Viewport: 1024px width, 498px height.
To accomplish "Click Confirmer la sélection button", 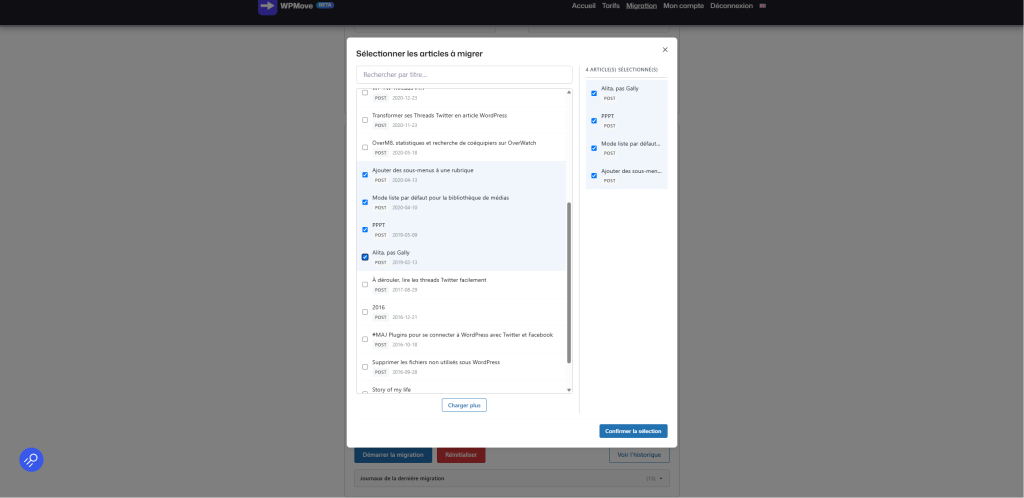I will [x=633, y=431].
